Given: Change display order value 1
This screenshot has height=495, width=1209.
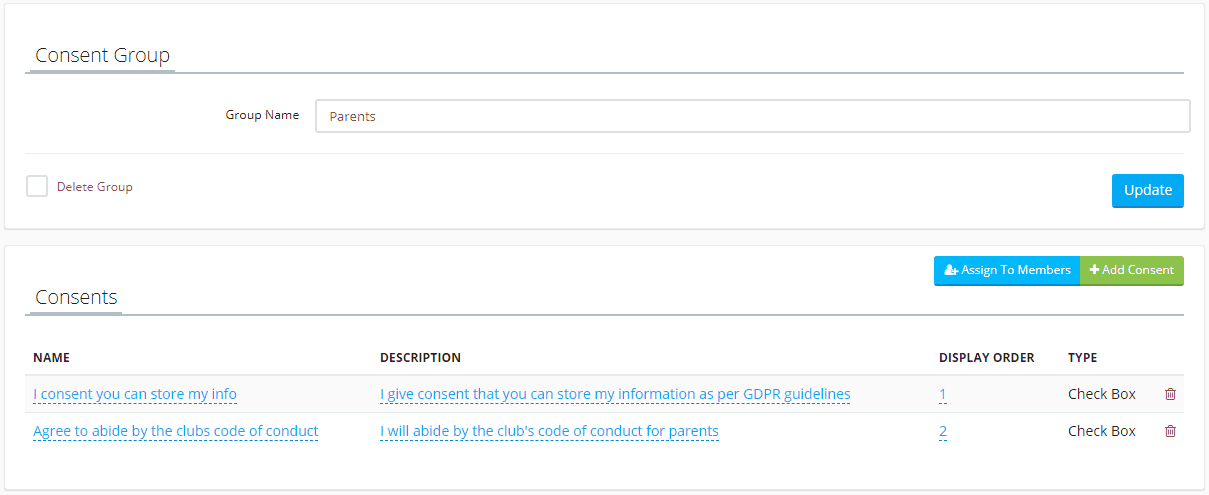Looking at the screenshot, I should tap(943, 394).
